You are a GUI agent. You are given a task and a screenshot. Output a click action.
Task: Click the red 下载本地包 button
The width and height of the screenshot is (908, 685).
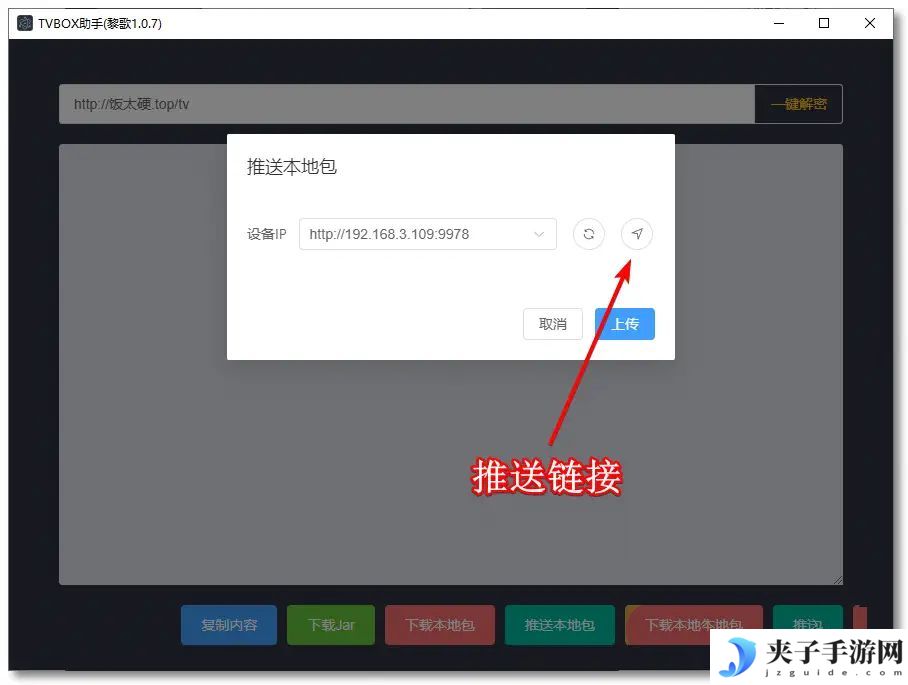440,625
